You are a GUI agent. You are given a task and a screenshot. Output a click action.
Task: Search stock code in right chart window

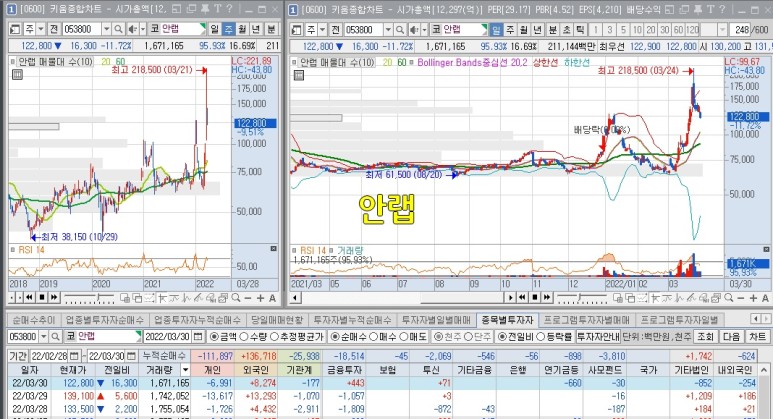pos(400,30)
